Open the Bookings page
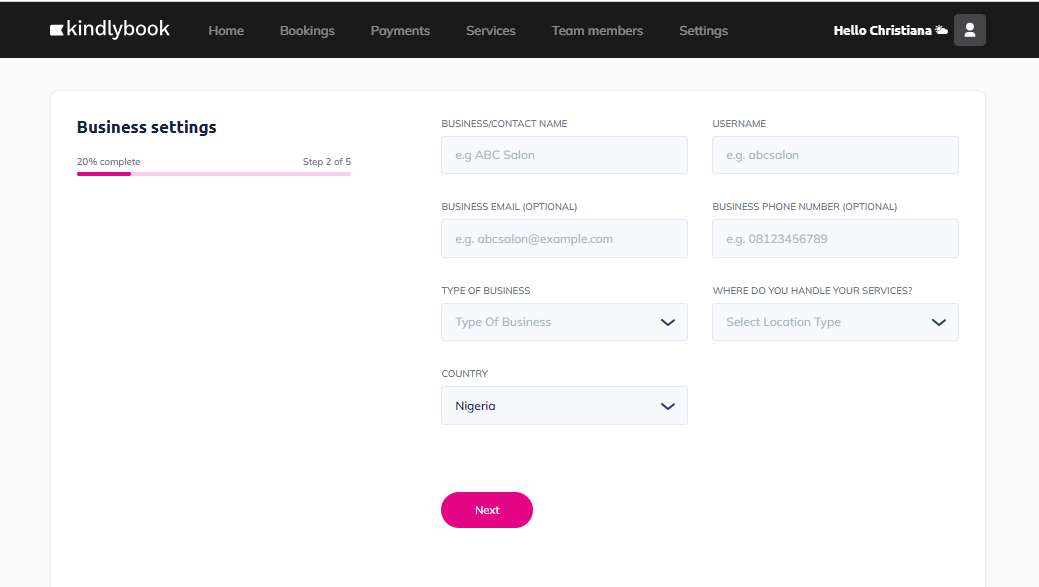The width and height of the screenshot is (1039, 587). (x=307, y=30)
